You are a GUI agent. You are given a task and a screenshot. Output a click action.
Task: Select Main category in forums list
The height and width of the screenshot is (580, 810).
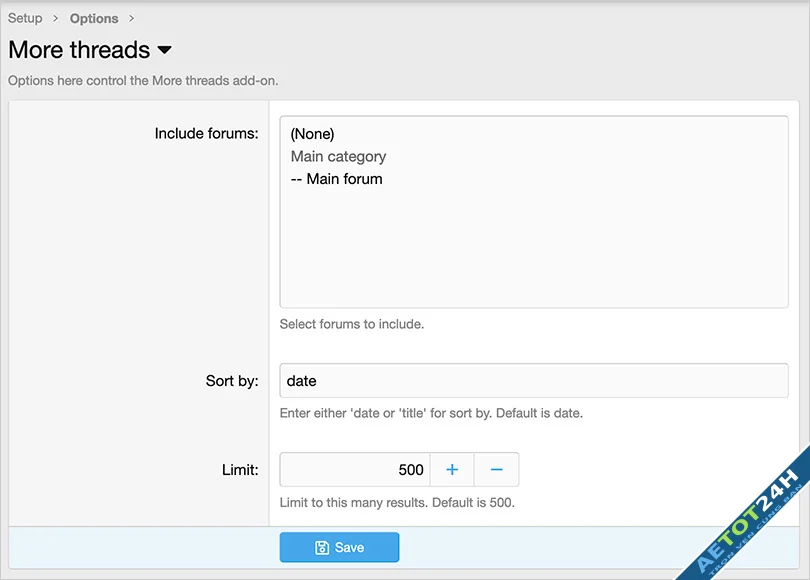(x=338, y=156)
